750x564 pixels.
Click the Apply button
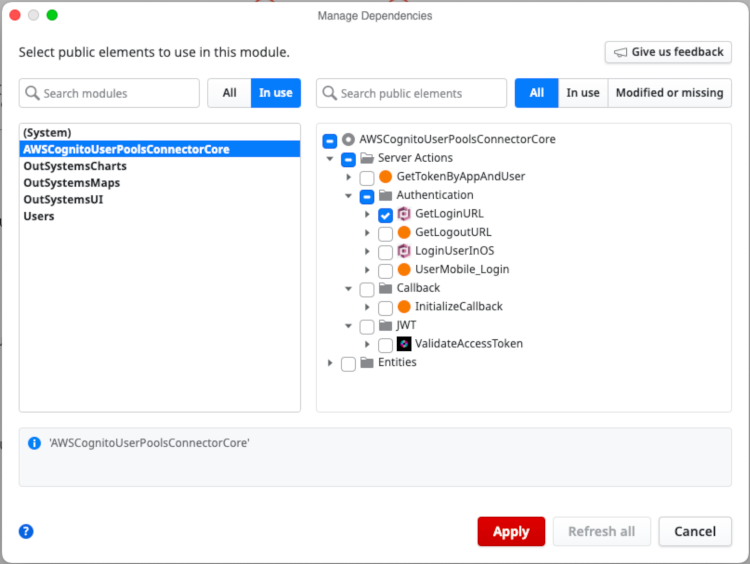[511, 531]
